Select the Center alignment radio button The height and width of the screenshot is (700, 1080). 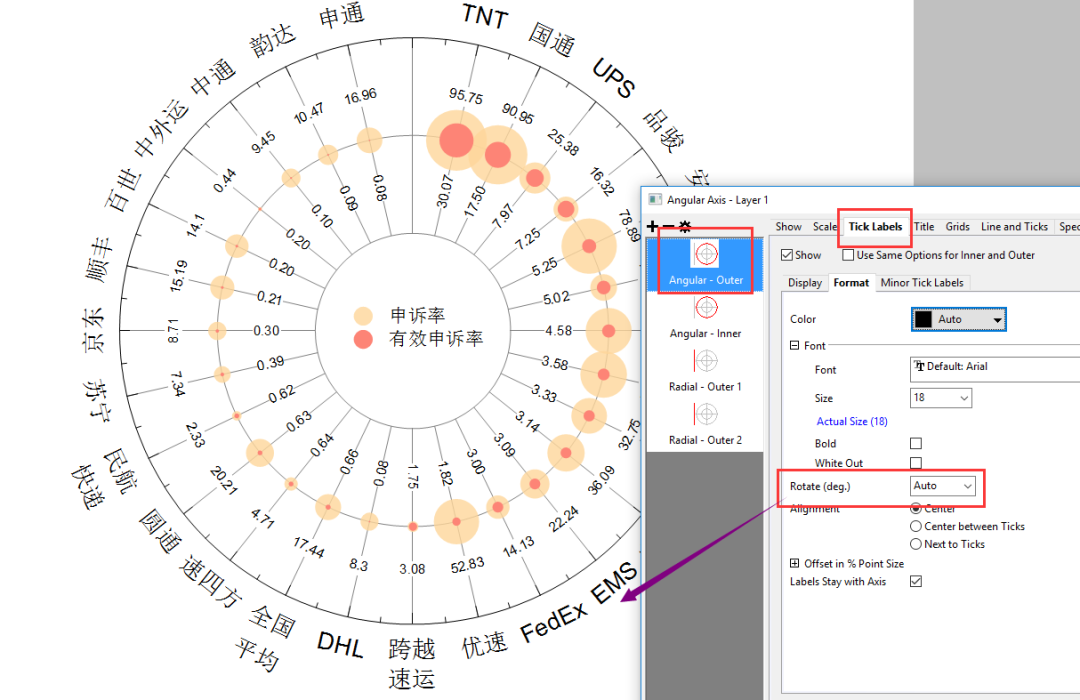916,508
